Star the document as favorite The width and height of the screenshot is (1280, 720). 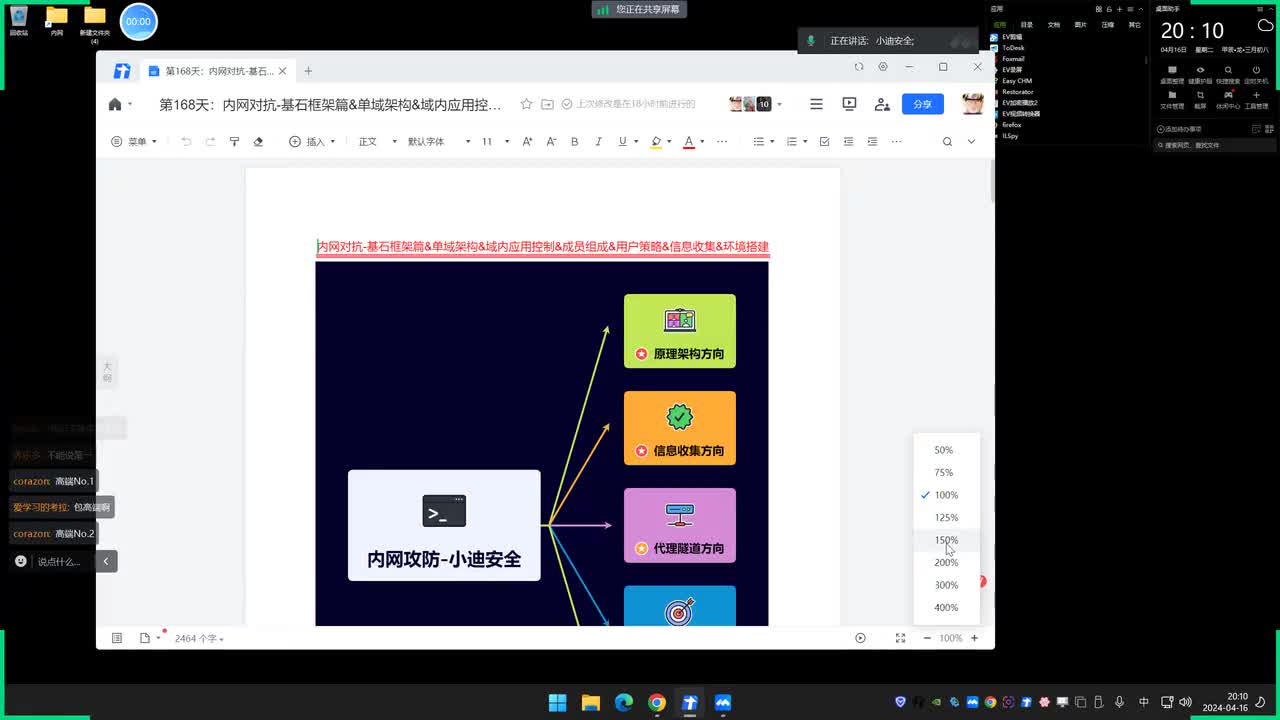(x=526, y=104)
